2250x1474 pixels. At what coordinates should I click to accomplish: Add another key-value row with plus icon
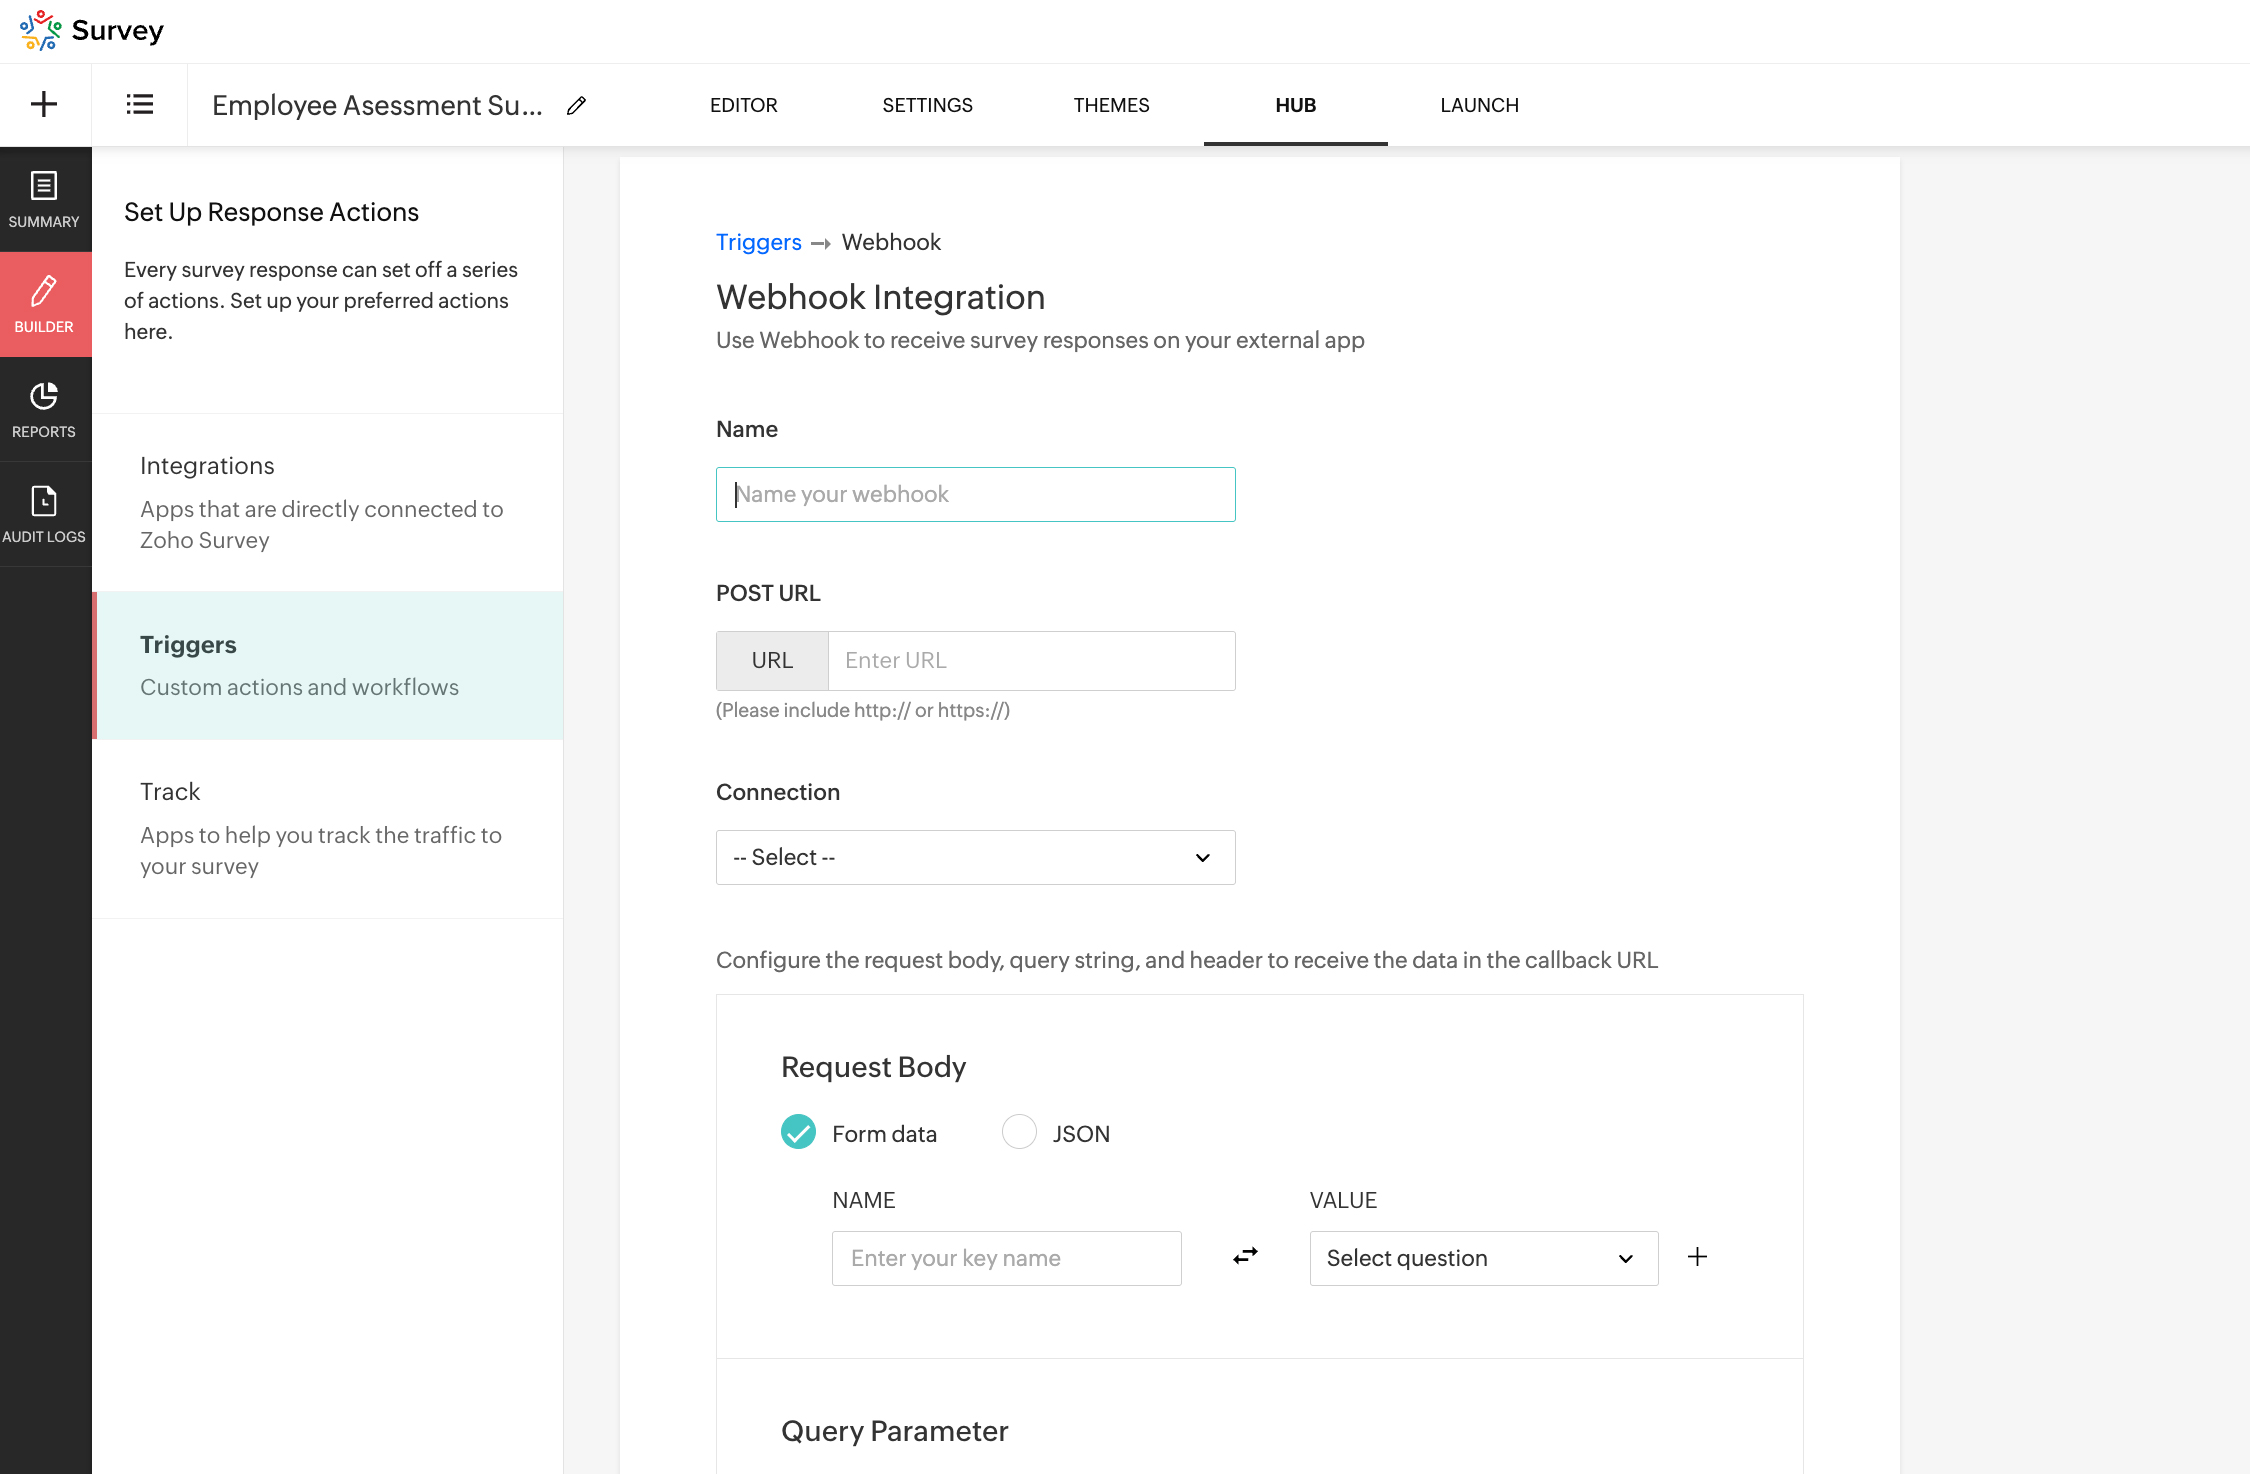point(1697,1257)
